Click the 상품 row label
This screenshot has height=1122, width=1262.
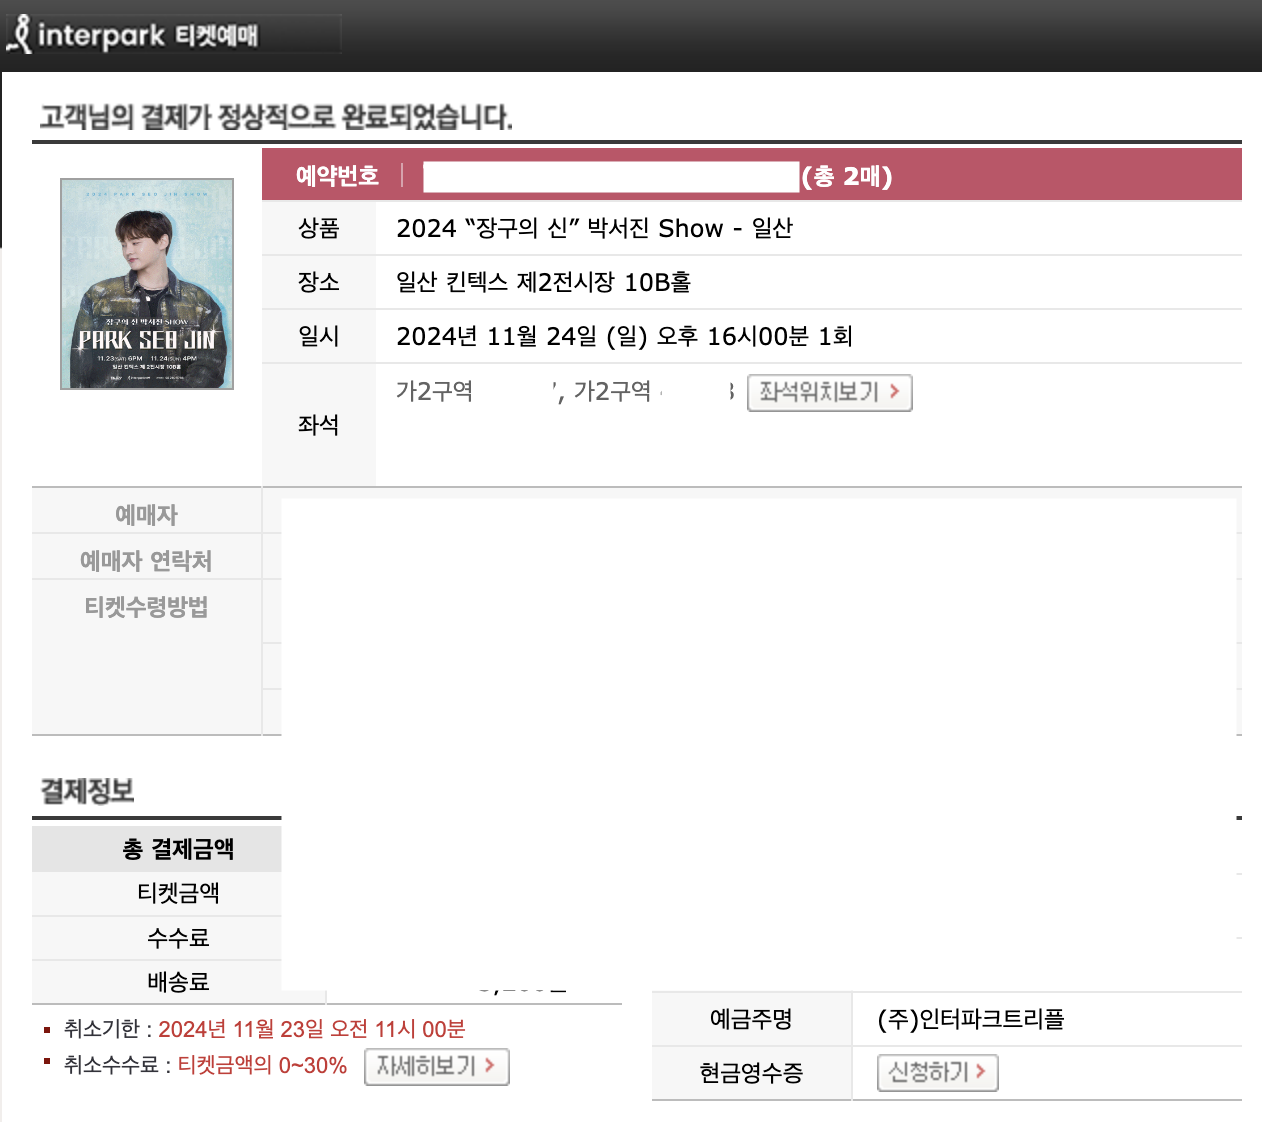click(319, 229)
